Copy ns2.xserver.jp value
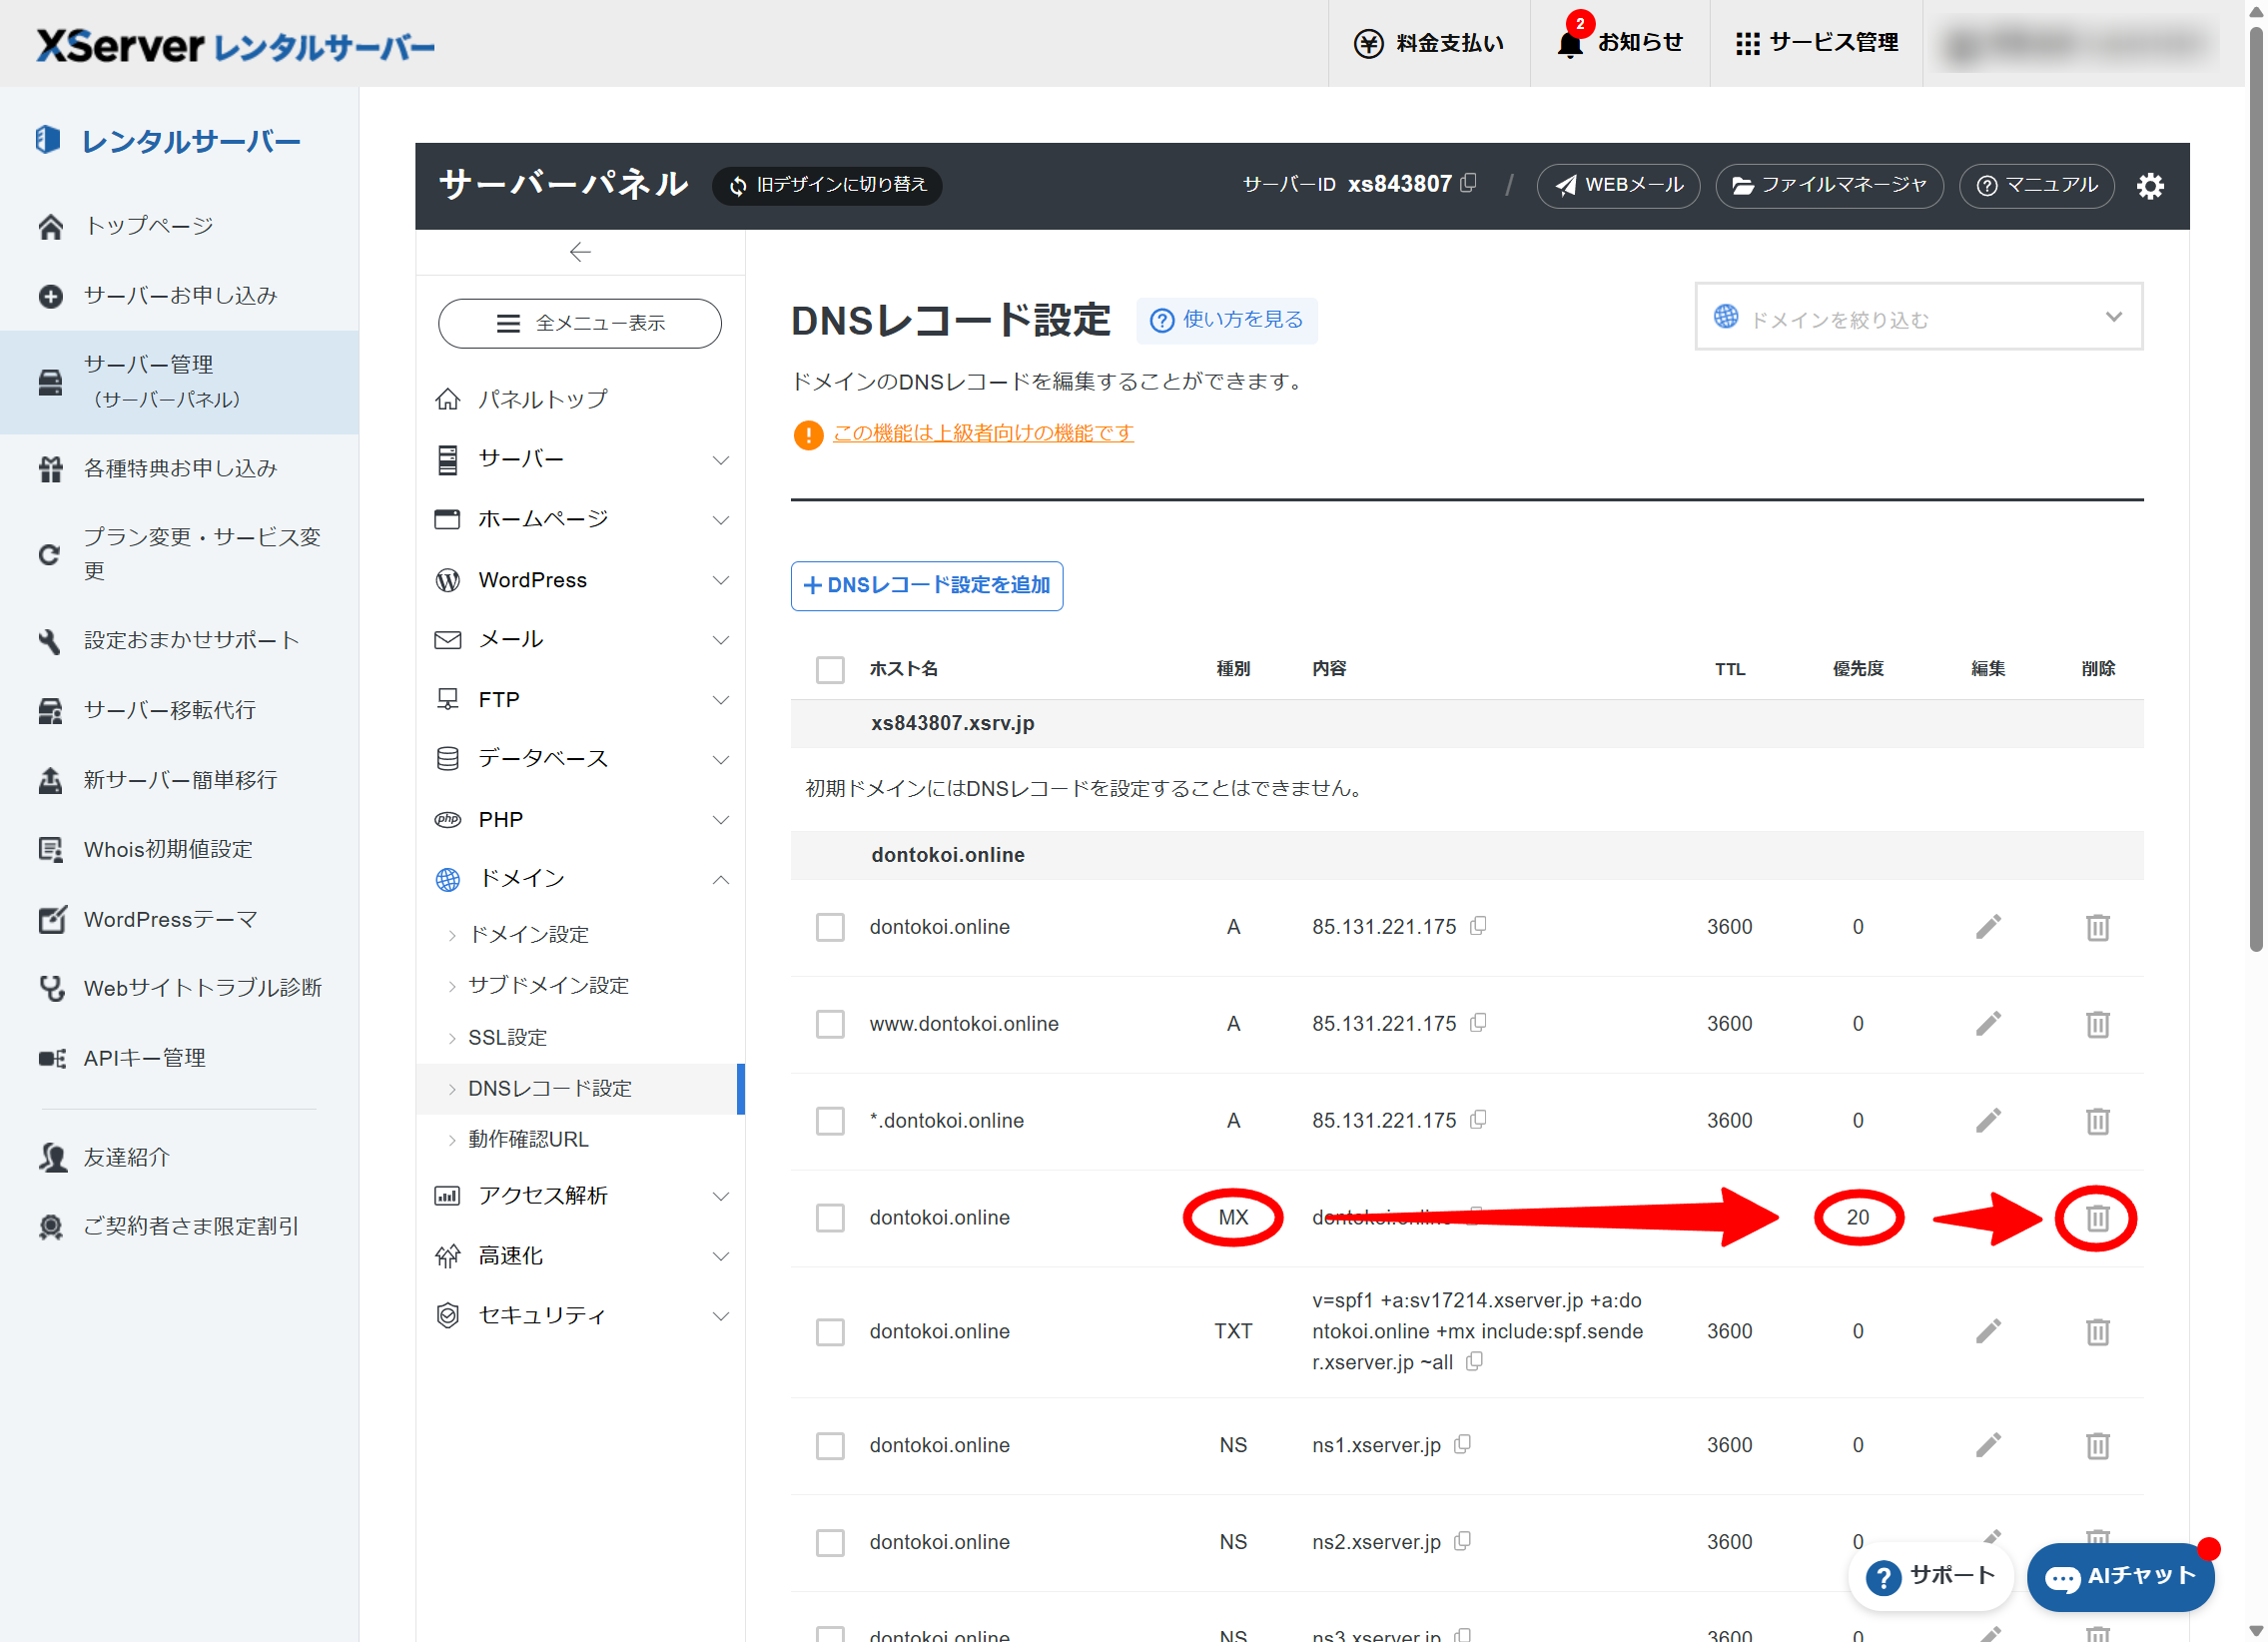 [1463, 1541]
